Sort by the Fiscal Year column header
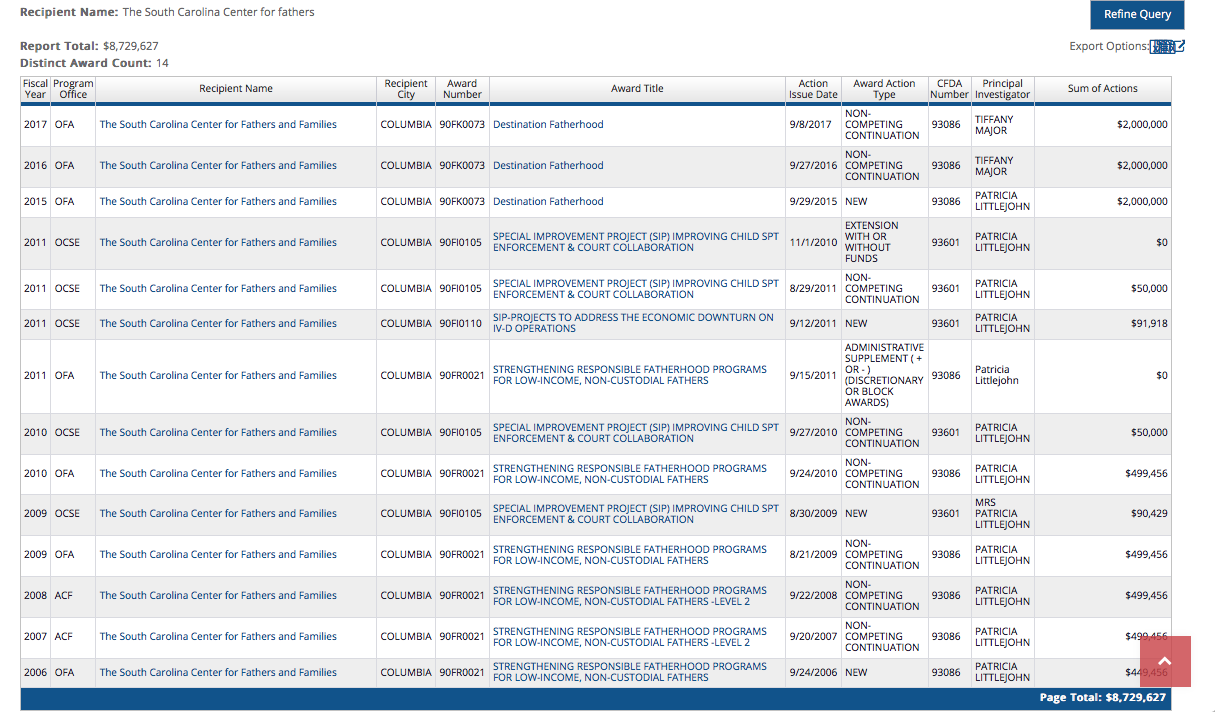Screen dimensions: 1215x712 (35, 89)
